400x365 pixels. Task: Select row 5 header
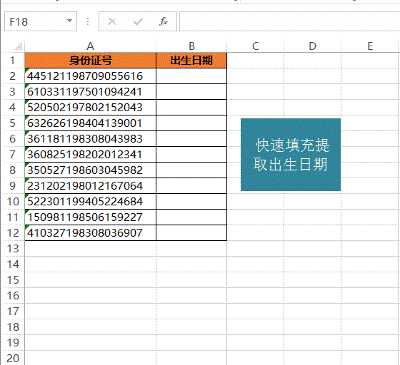pyautogui.click(x=13, y=123)
